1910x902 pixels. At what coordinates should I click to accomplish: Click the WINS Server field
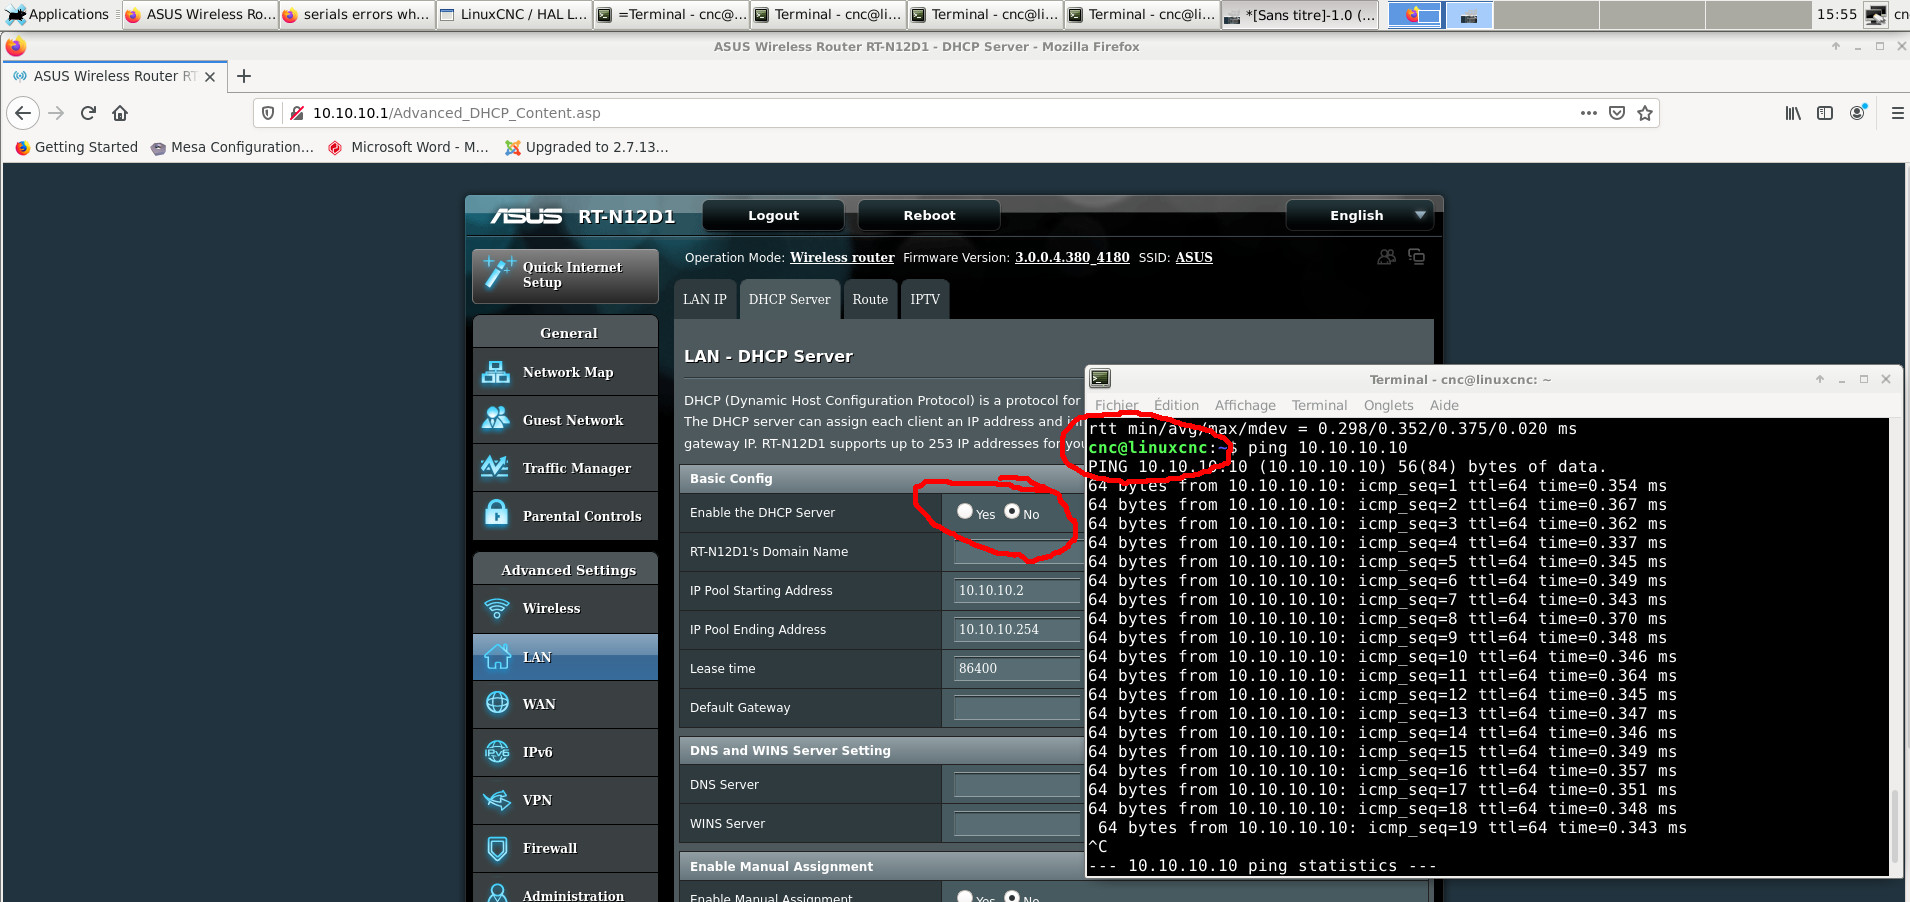coord(1018,823)
